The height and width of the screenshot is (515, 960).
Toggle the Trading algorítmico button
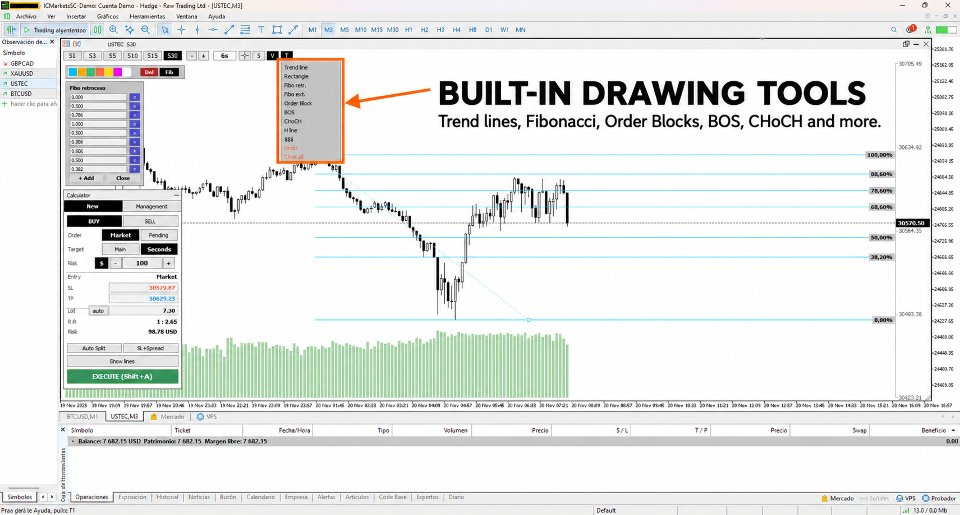pyautogui.click(x=54, y=29)
